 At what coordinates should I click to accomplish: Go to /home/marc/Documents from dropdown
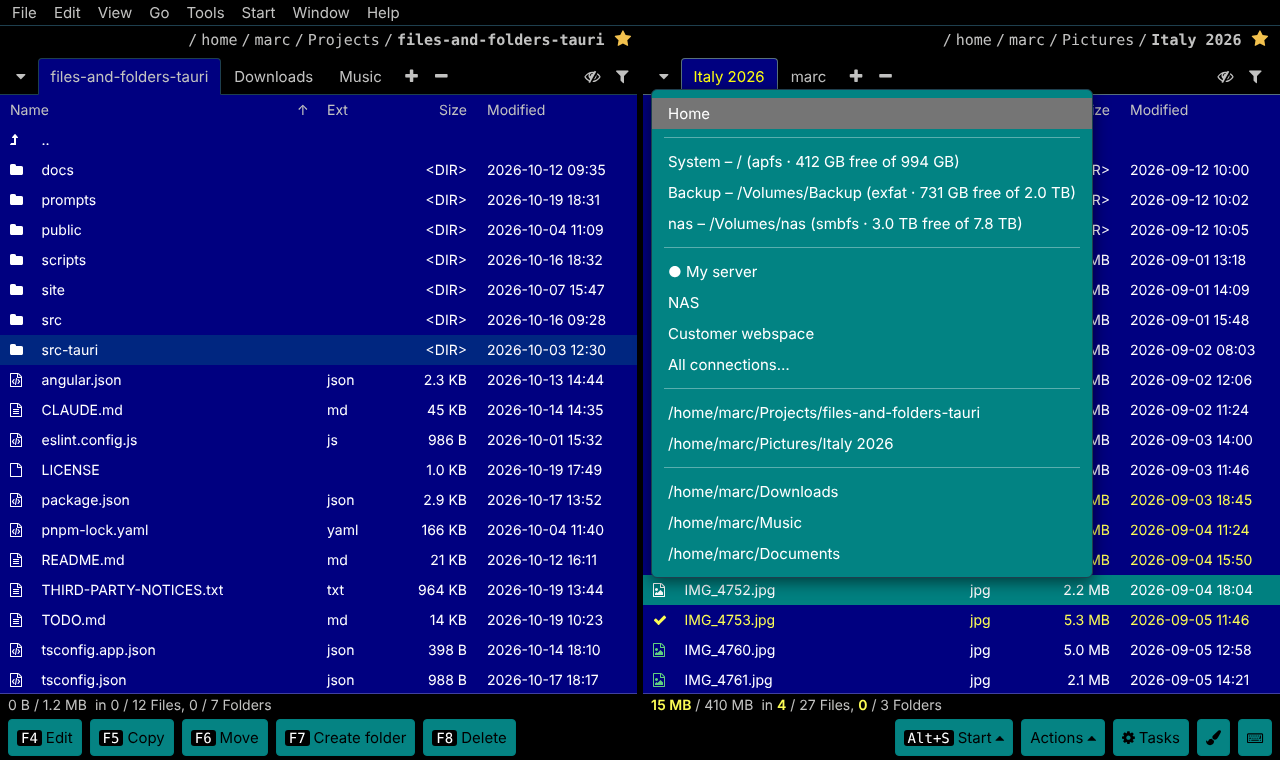click(871, 554)
